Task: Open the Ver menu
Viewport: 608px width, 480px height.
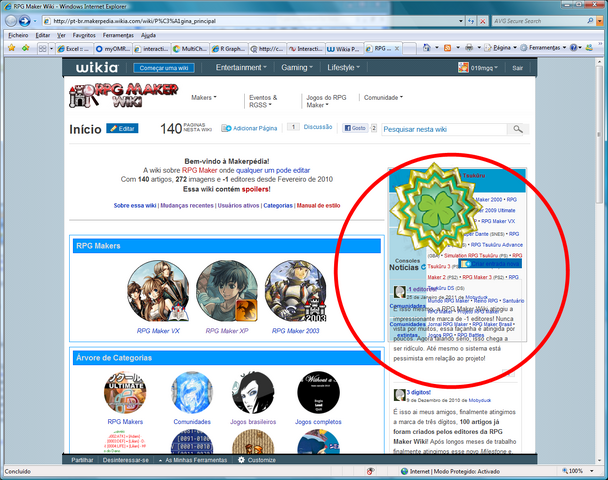Action: coord(61,35)
